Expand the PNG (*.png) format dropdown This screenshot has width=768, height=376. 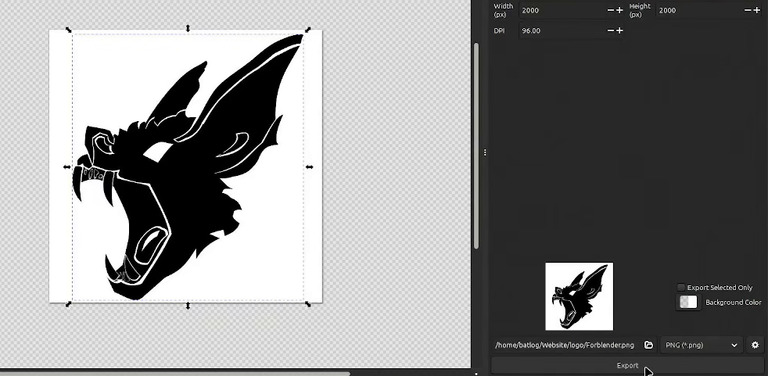701,345
